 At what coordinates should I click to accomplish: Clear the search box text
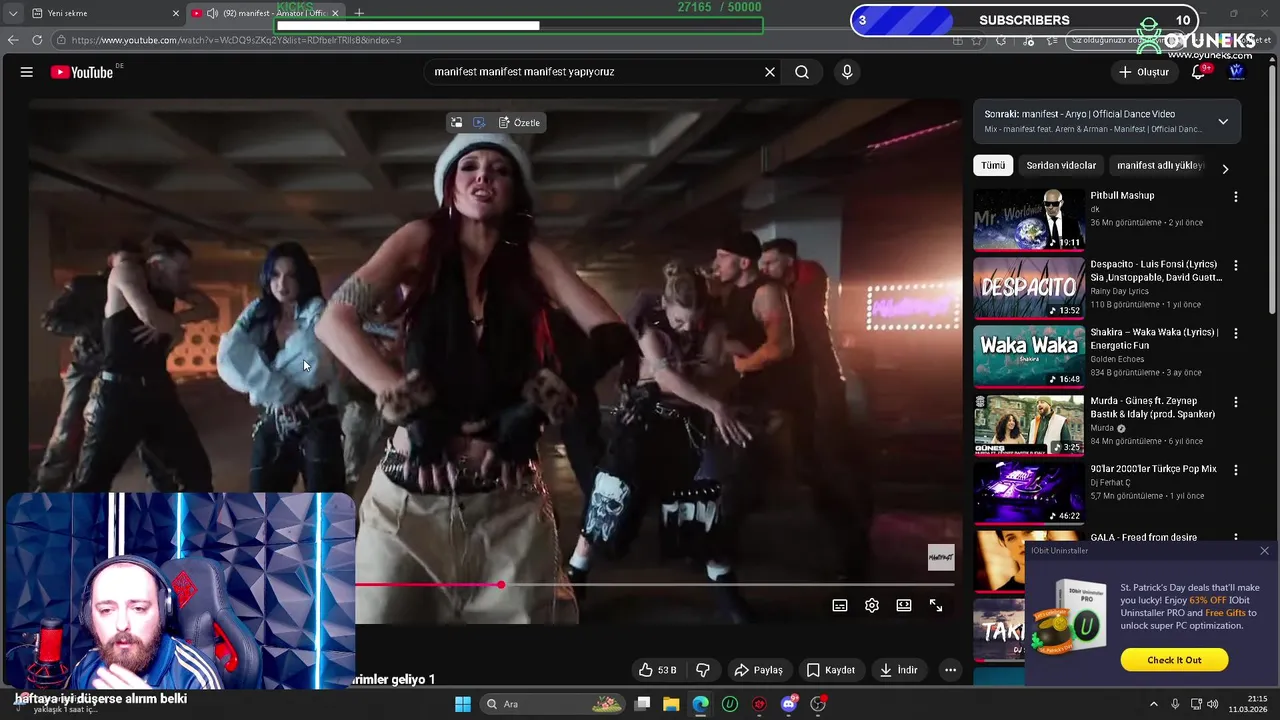[x=770, y=72]
